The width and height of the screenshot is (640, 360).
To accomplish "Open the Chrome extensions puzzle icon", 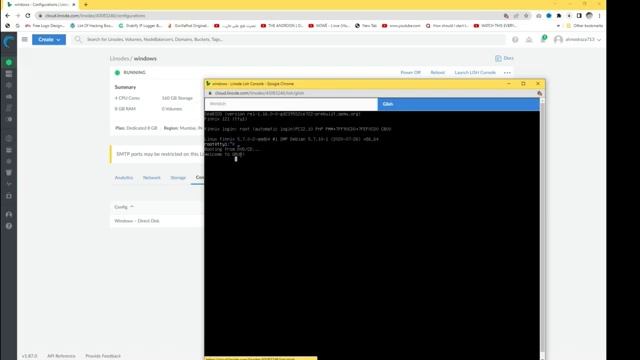I will coord(559,16).
